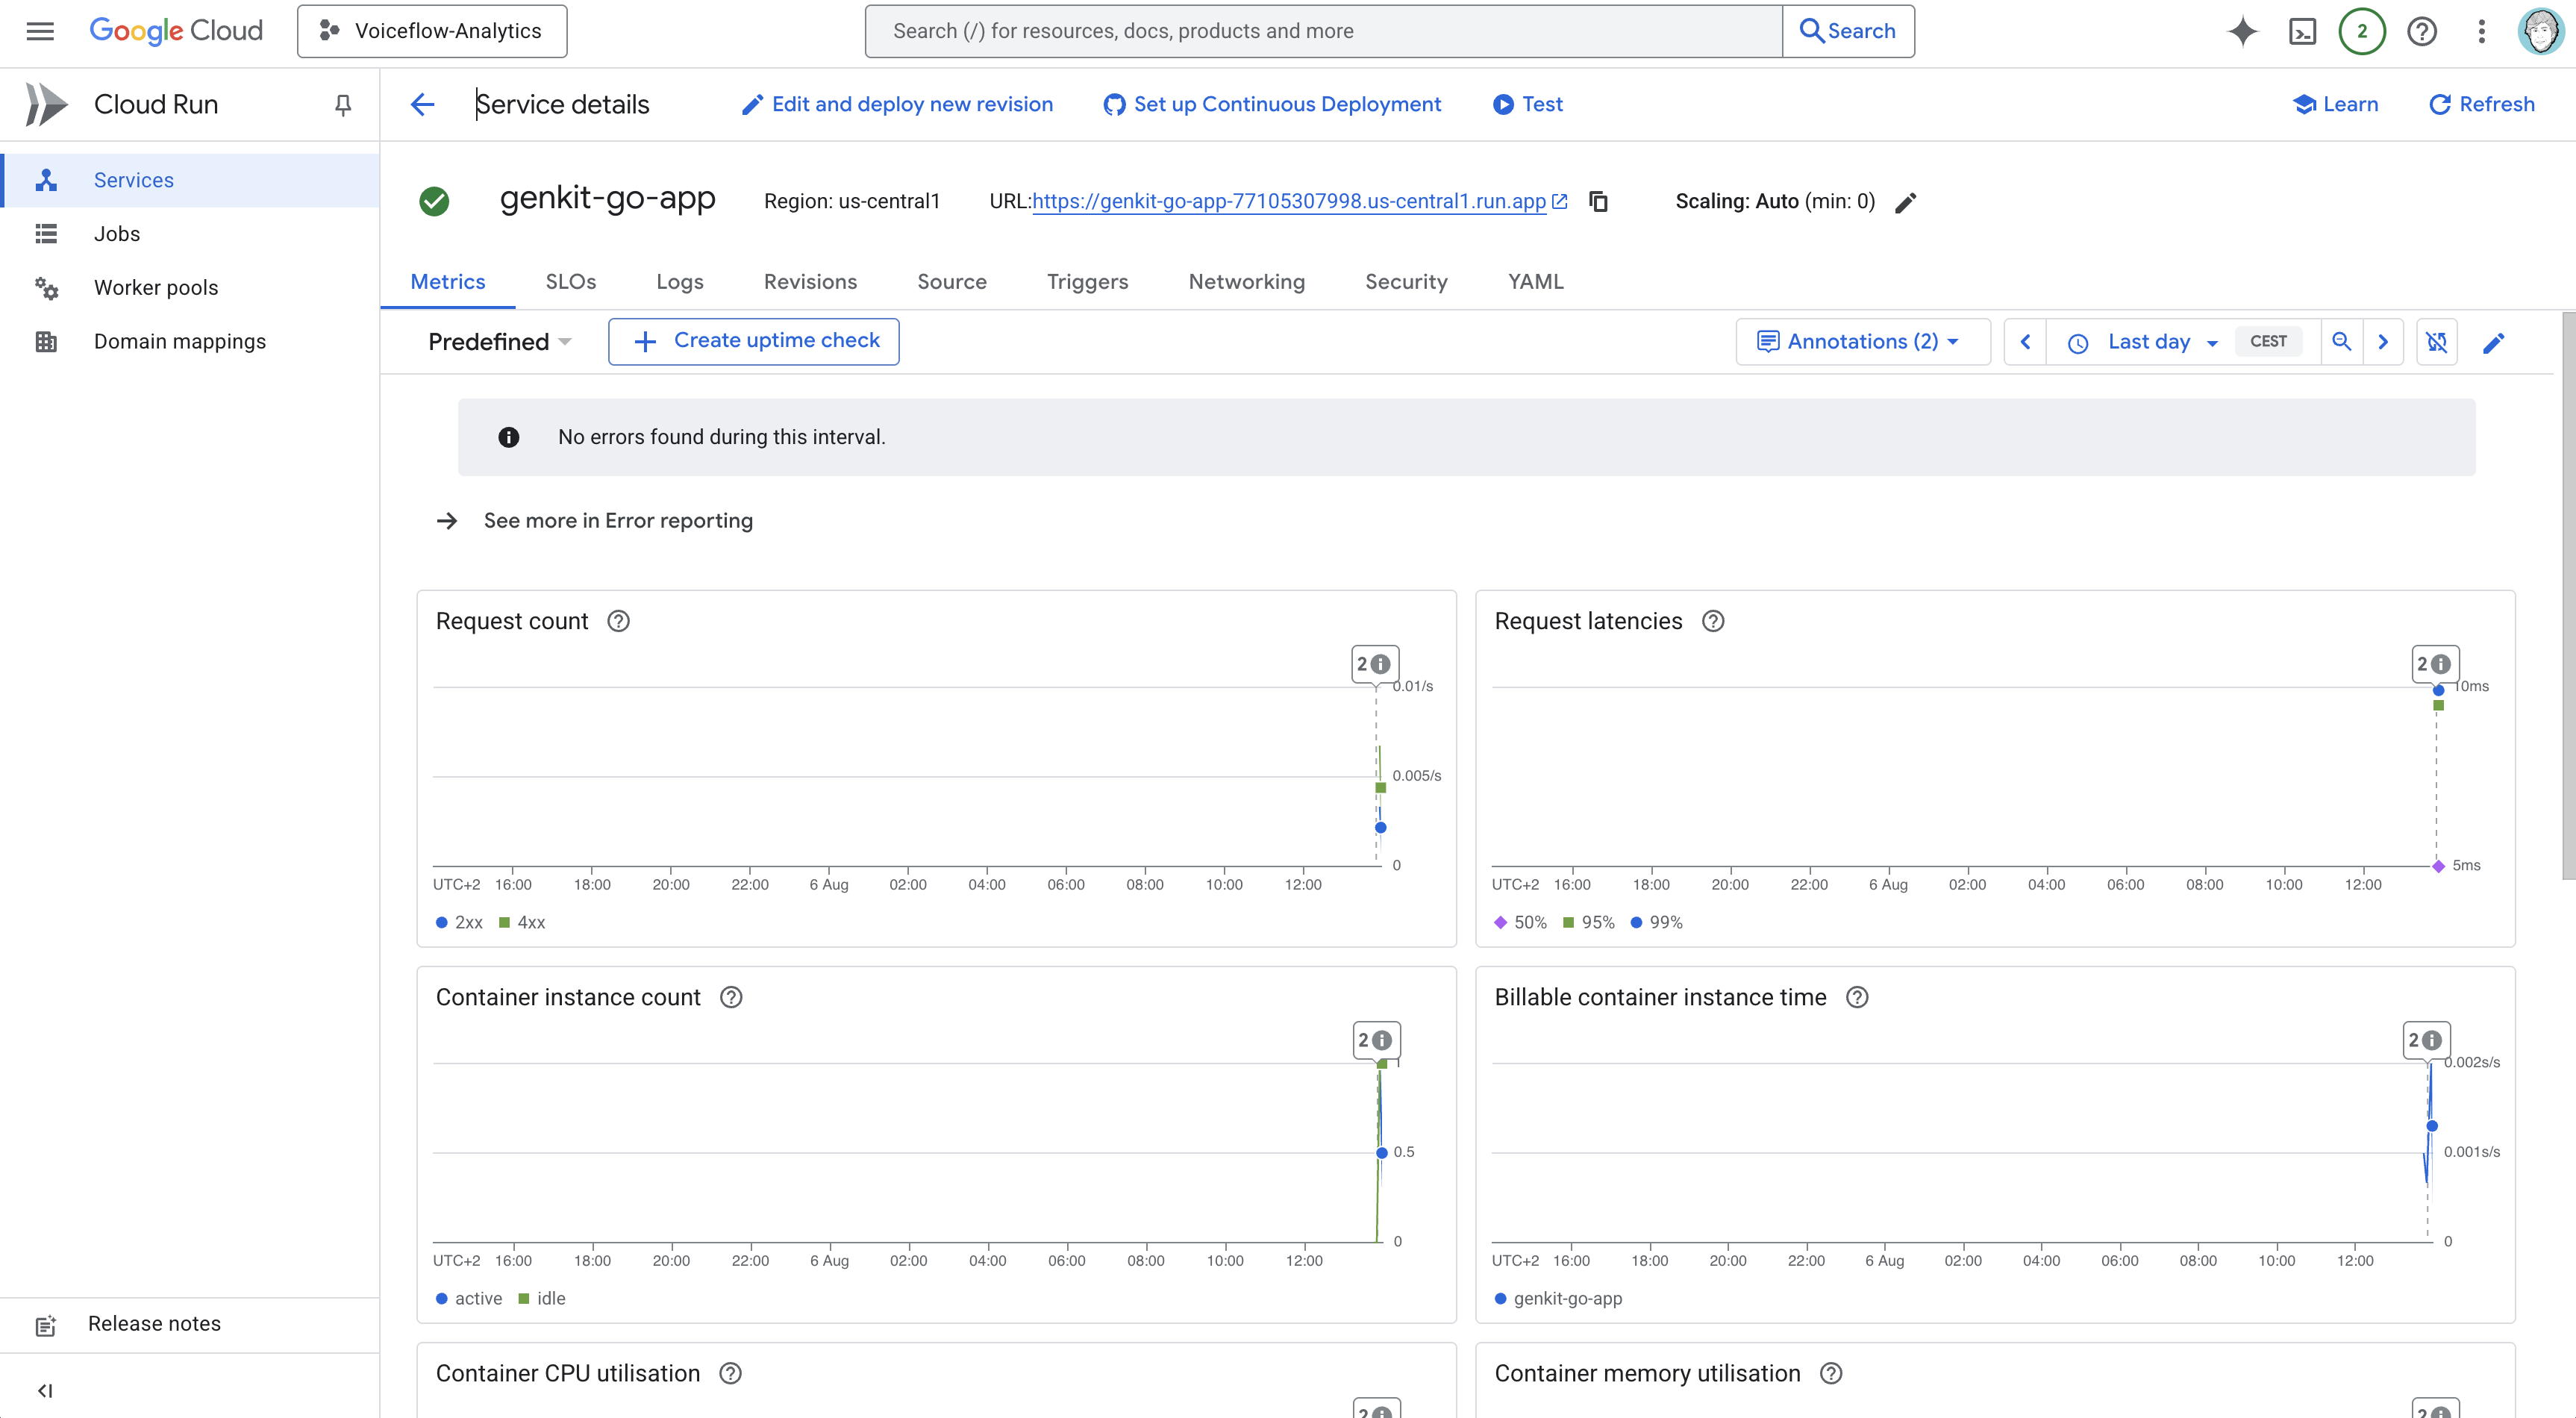Expand See more in Error reporting
Screen dimensions: 2576x1418
pos(595,521)
